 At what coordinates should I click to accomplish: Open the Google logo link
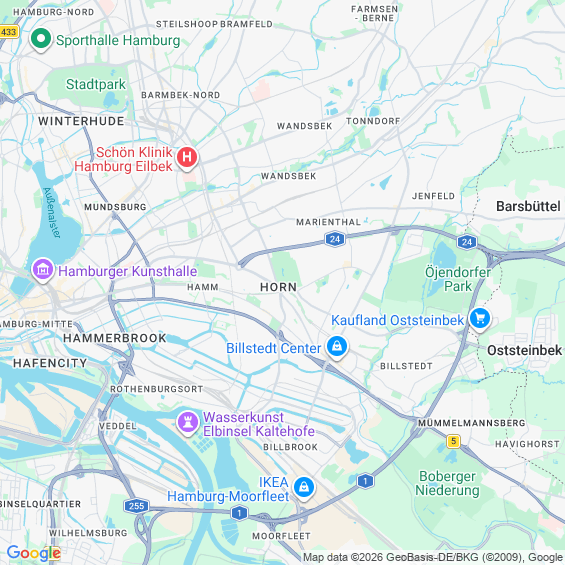pyautogui.click(x=34, y=553)
